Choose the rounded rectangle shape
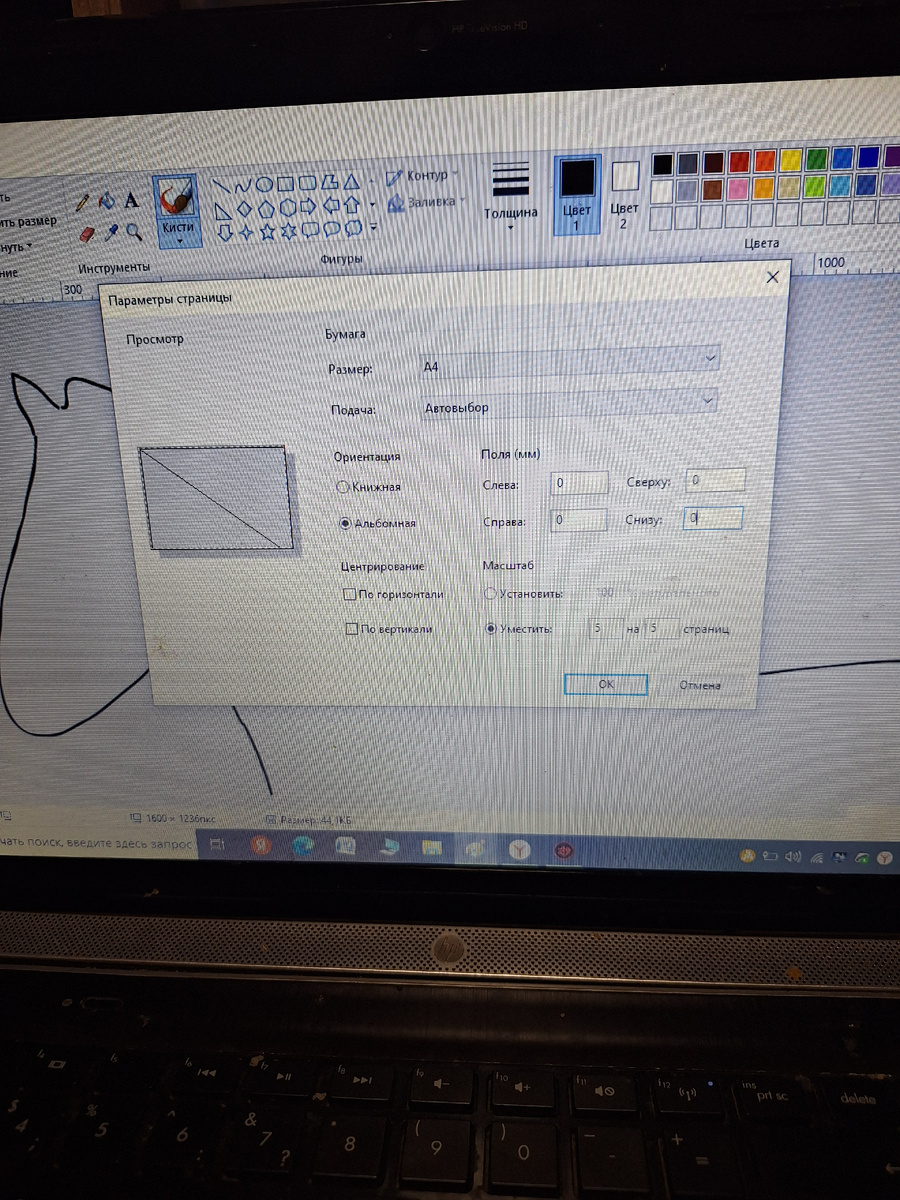The height and width of the screenshot is (1200, 900). [308, 183]
